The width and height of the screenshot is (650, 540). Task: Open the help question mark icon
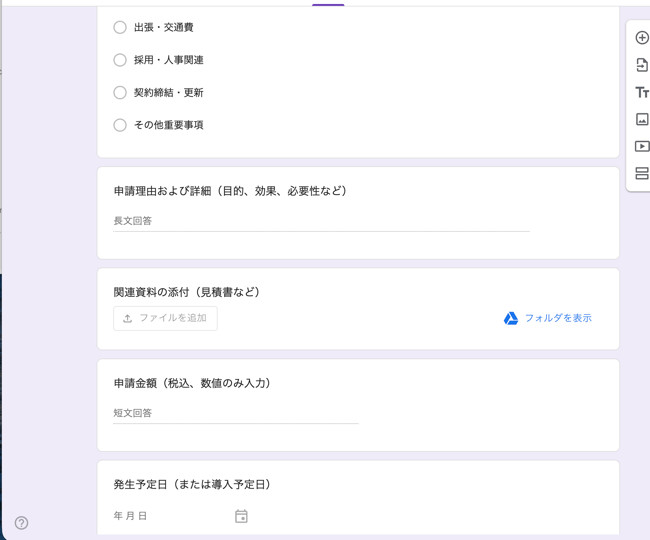click(21, 523)
